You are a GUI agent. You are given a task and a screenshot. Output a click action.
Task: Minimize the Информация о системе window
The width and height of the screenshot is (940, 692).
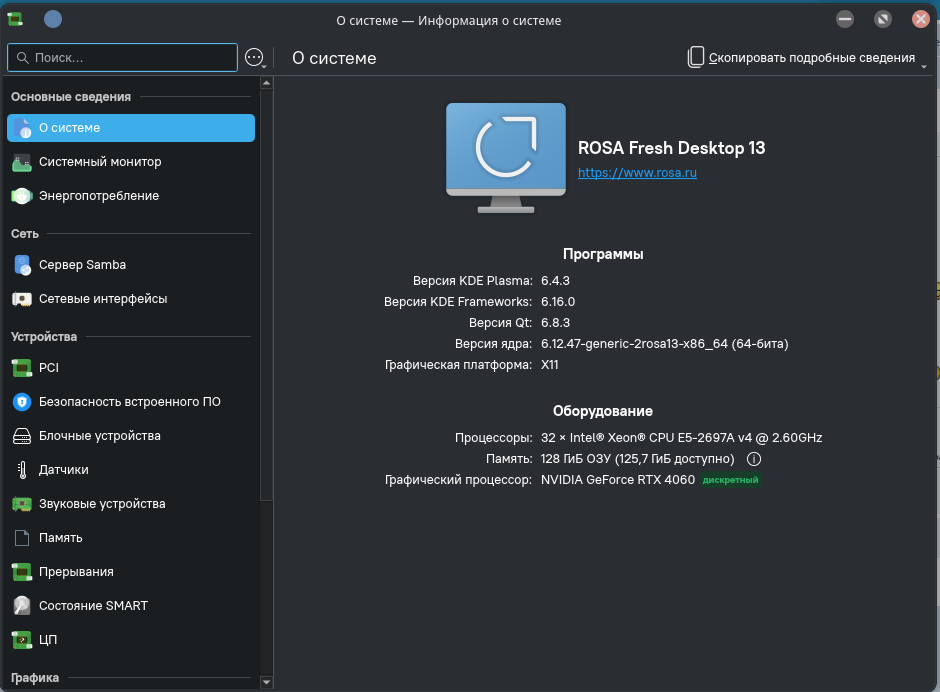click(x=845, y=19)
